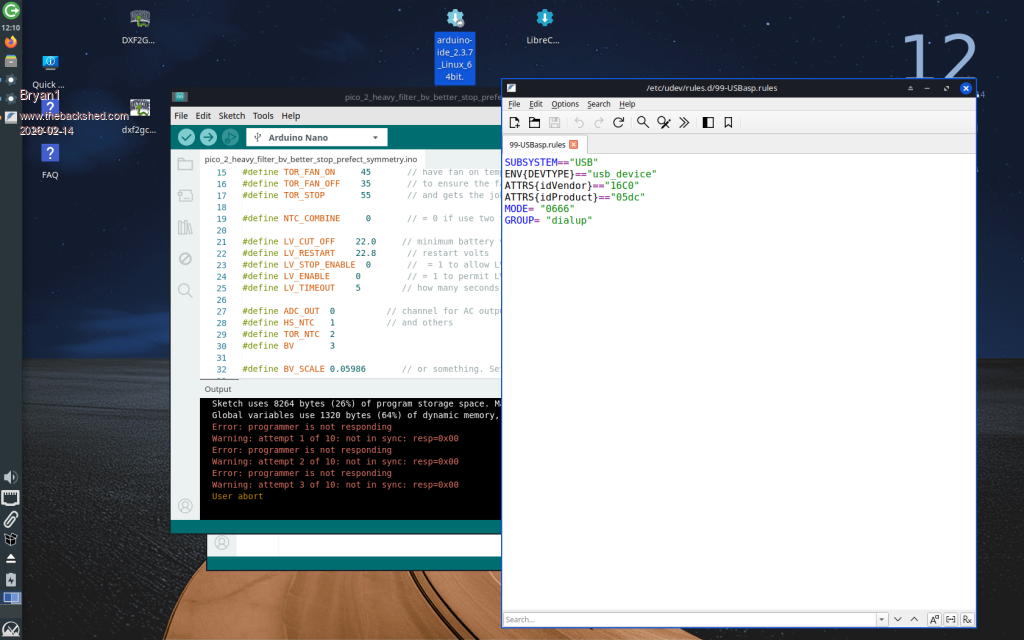
Task: Open the Options menu in text editor
Action: (565, 104)
